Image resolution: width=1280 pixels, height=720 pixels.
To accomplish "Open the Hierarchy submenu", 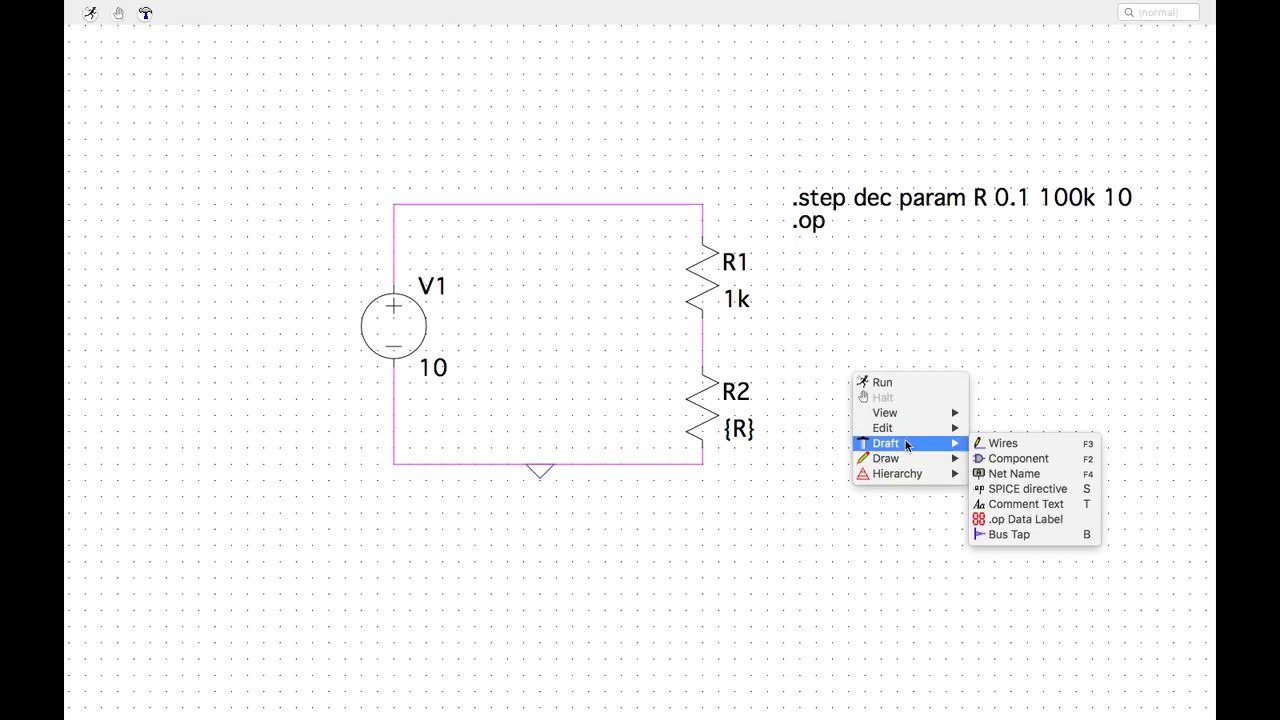I will 910,474.
